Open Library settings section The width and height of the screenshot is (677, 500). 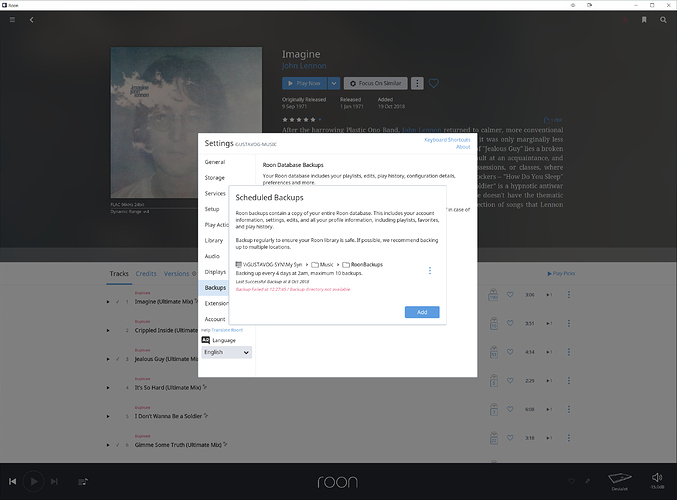(214, 241)
